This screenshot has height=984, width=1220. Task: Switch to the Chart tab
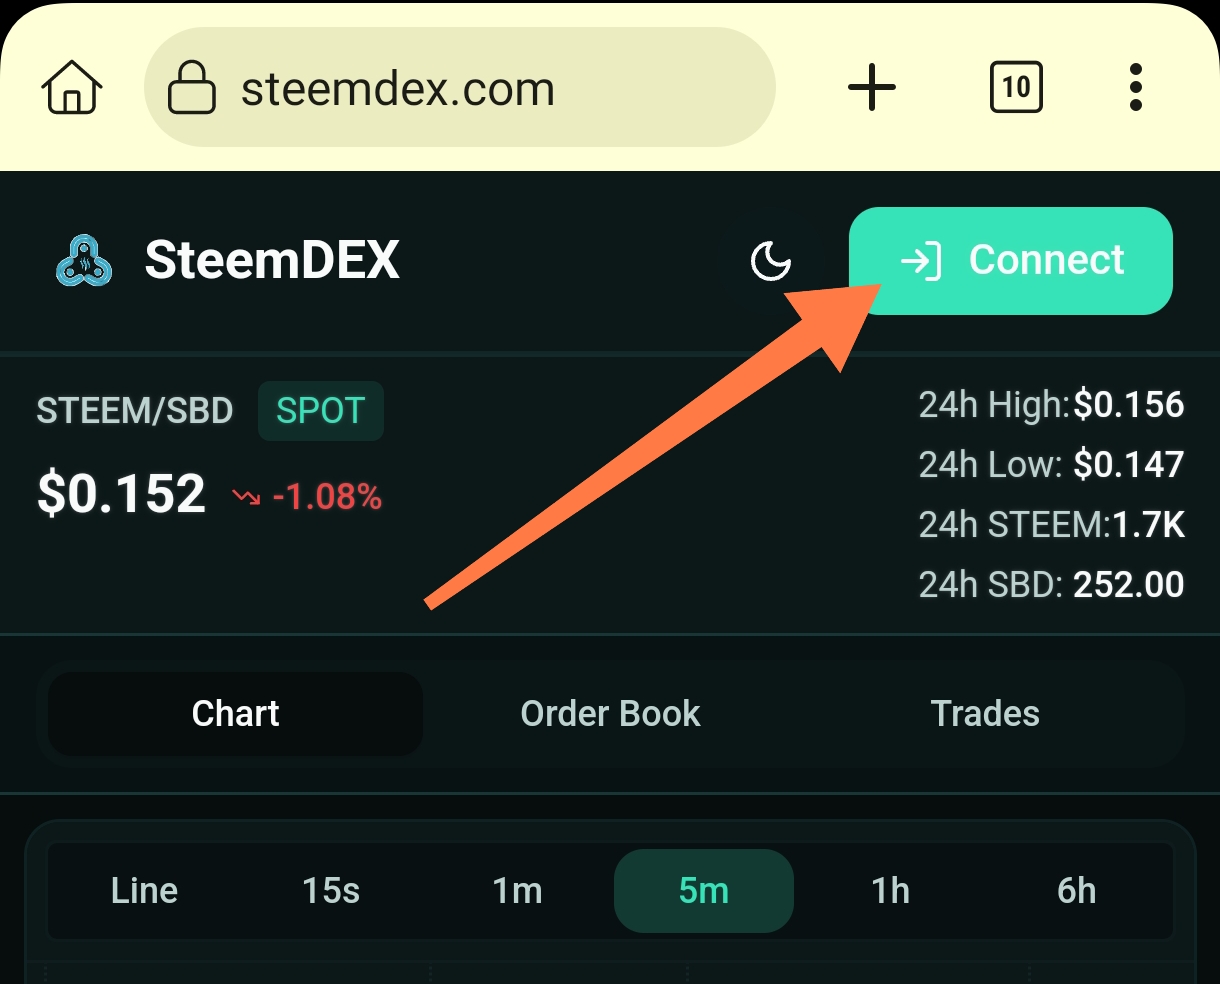click(235, 714)
